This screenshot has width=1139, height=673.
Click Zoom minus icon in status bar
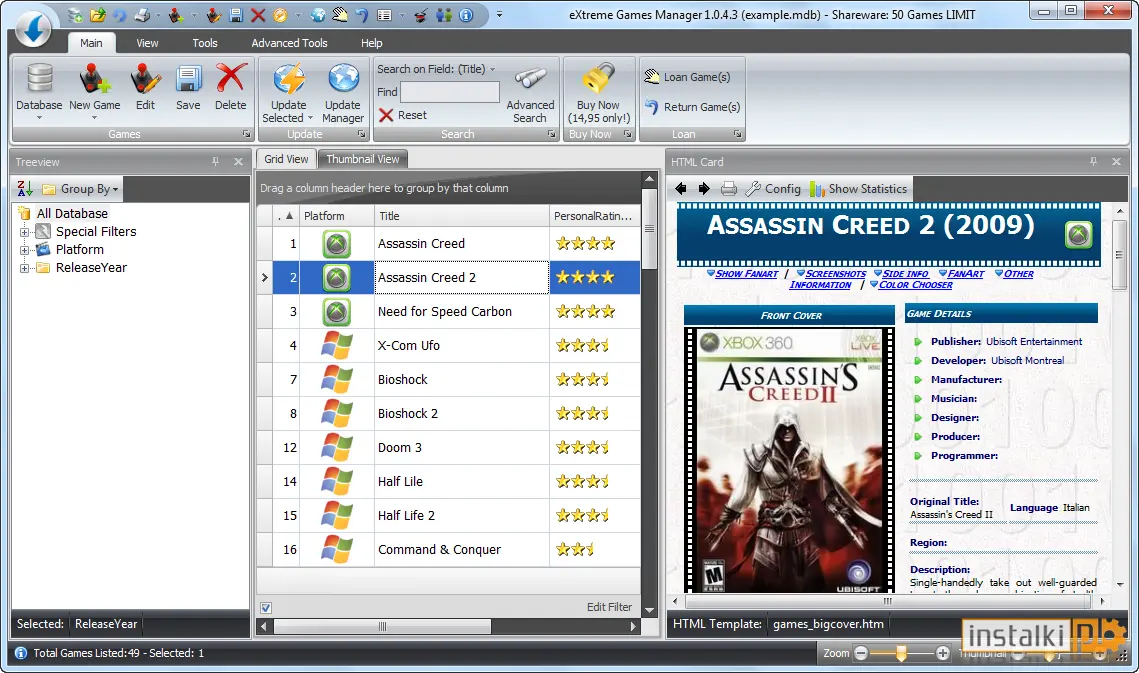pos(861,653)
